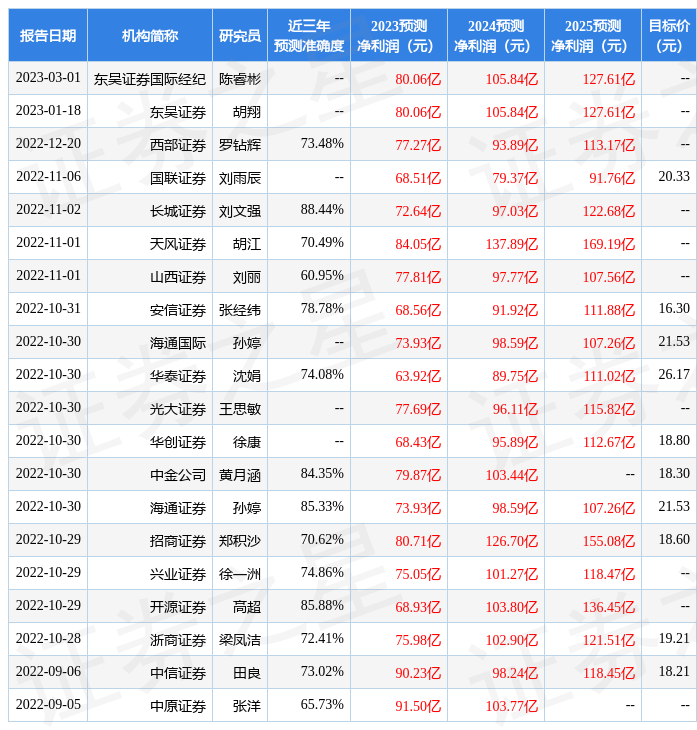The height and width of the screenshot is (730, 697).
Task: Select the 2023-03-01 date cell
Action: click(x=48, y=78)
